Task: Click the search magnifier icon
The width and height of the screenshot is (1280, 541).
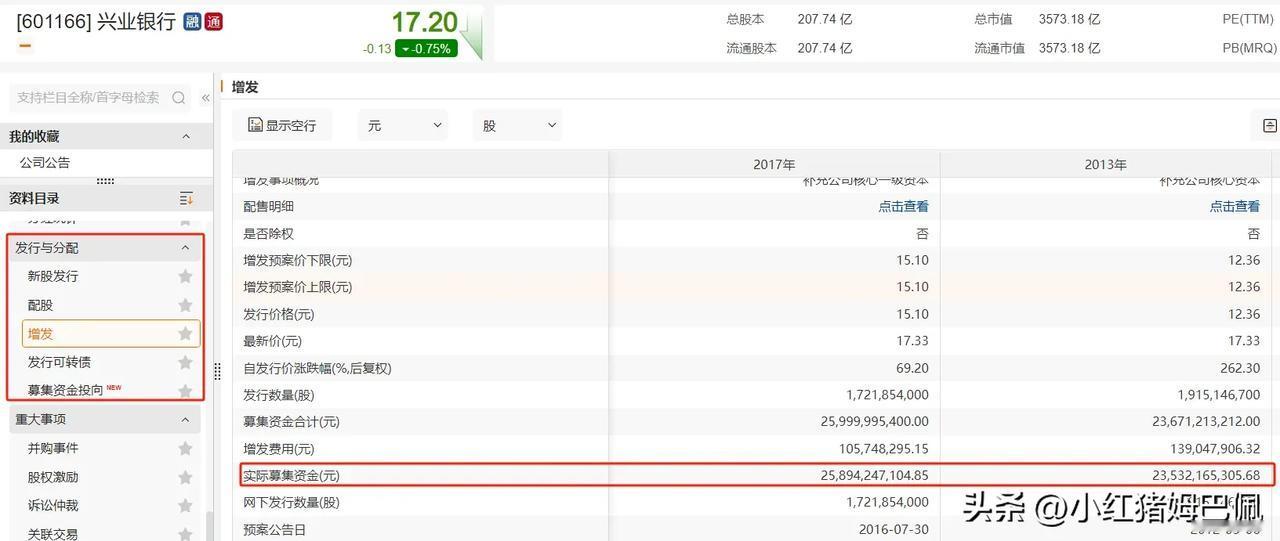Action: [179, 97]
